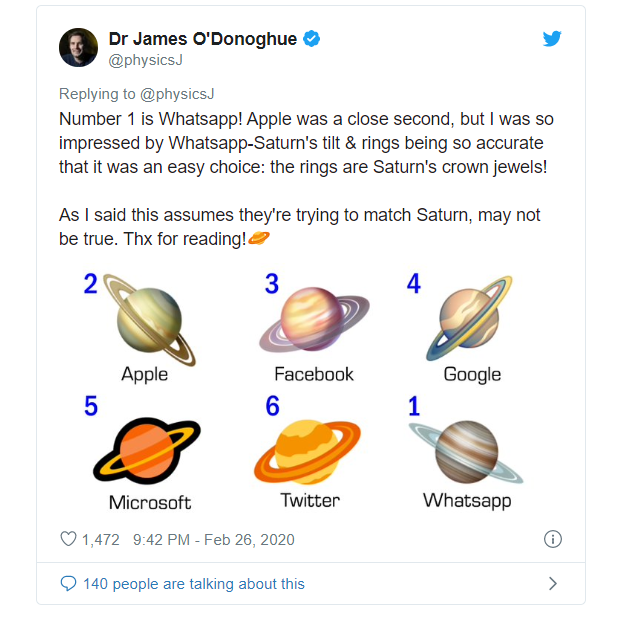Image resolution: width=626 pixels, height=620 pixels.
Task: Click the 1,472 likes count
Action: [x=100, y=539]
